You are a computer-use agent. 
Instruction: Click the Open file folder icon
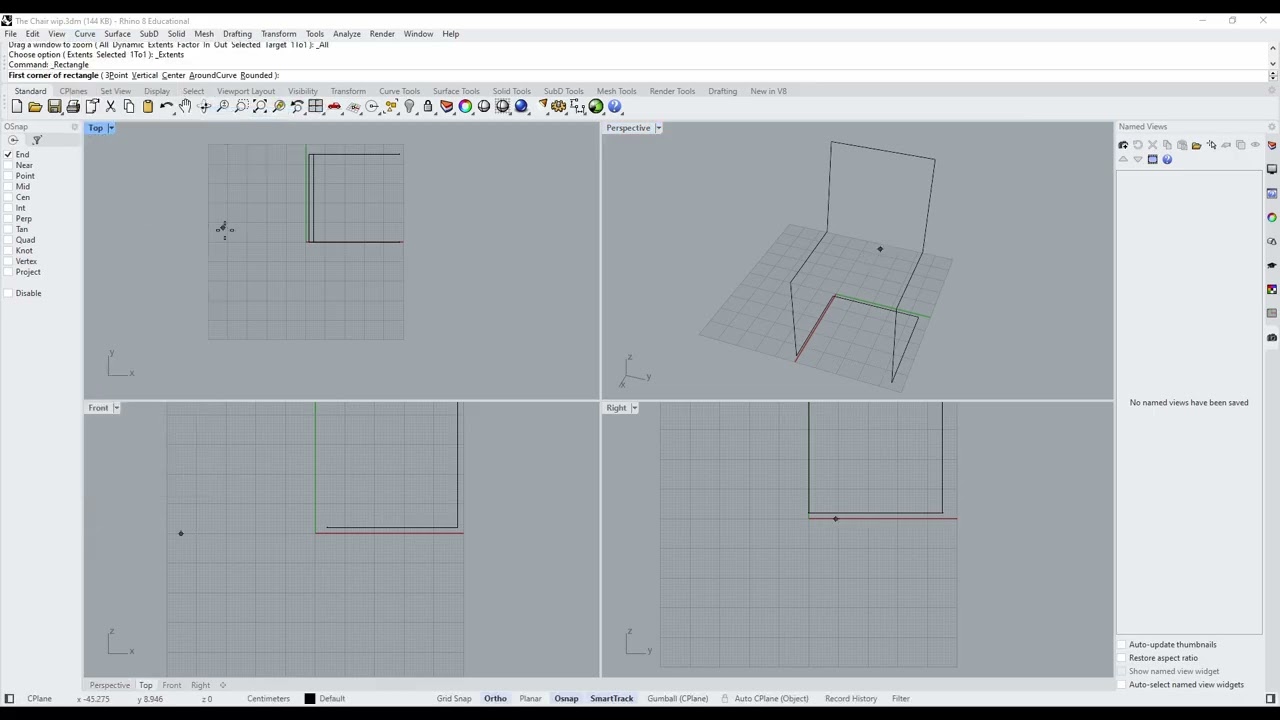pyautogui.click(x=35, y=106)
